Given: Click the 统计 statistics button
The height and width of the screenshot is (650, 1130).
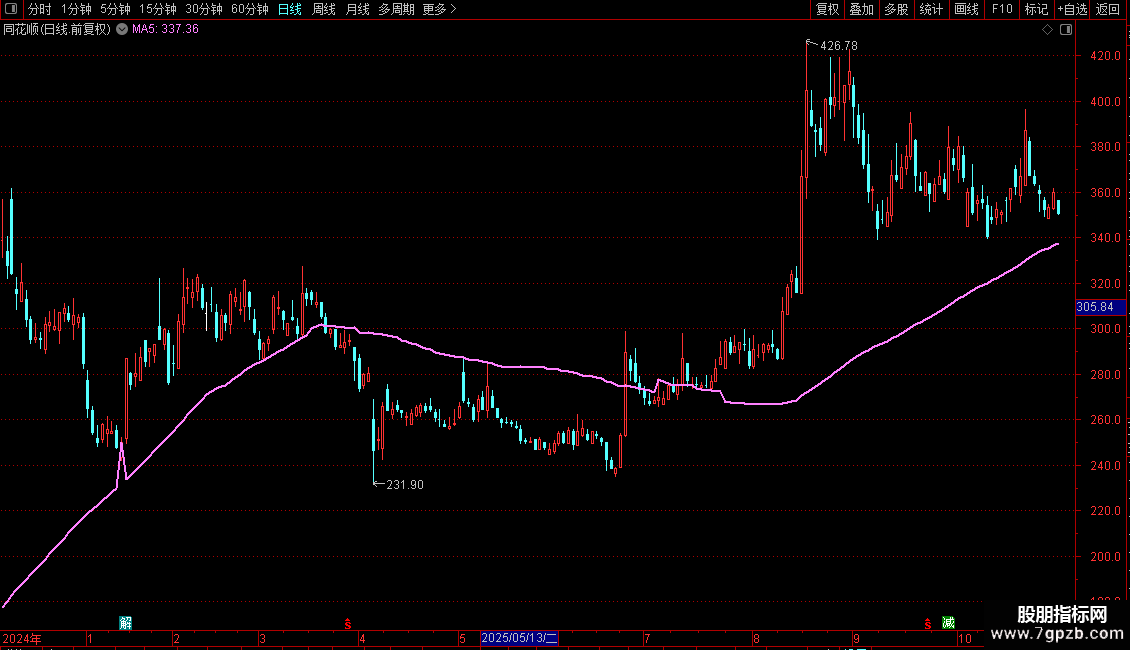Looking at the screenshot, I should click(x=931, y=9).
